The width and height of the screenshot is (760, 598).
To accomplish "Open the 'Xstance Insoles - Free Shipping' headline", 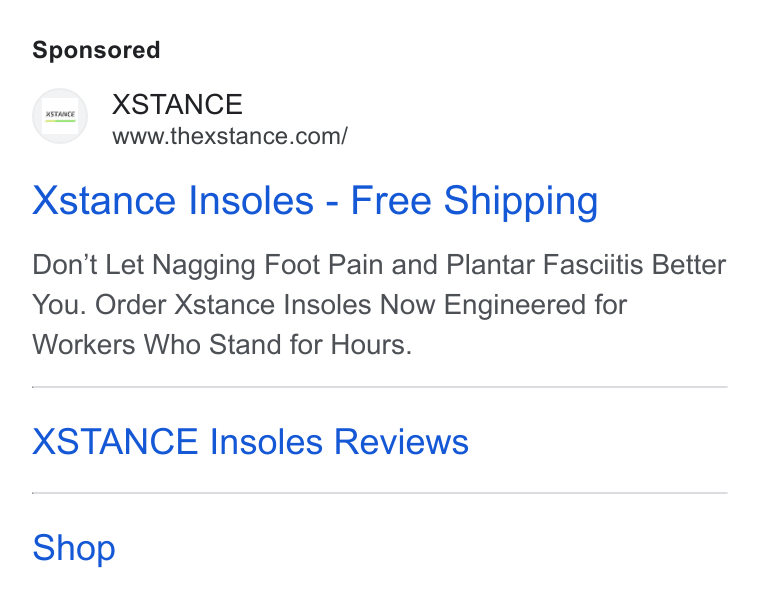I will 315,200.
